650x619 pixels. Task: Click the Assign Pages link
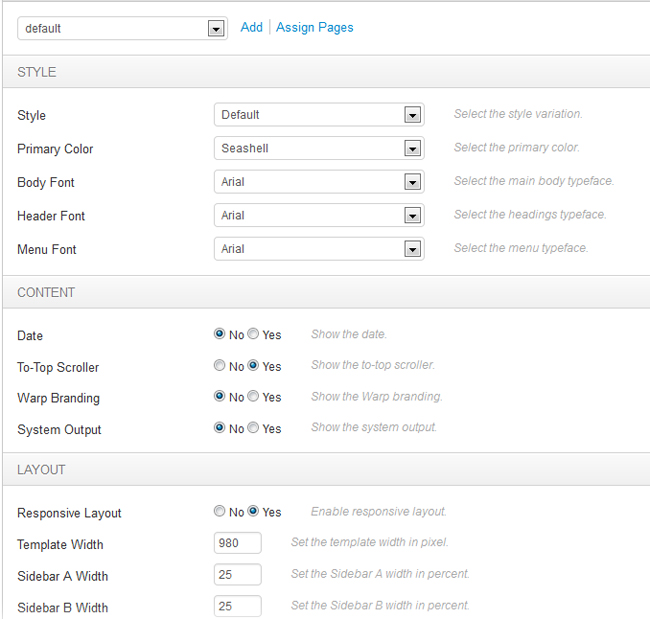click(x=315, y=27)
